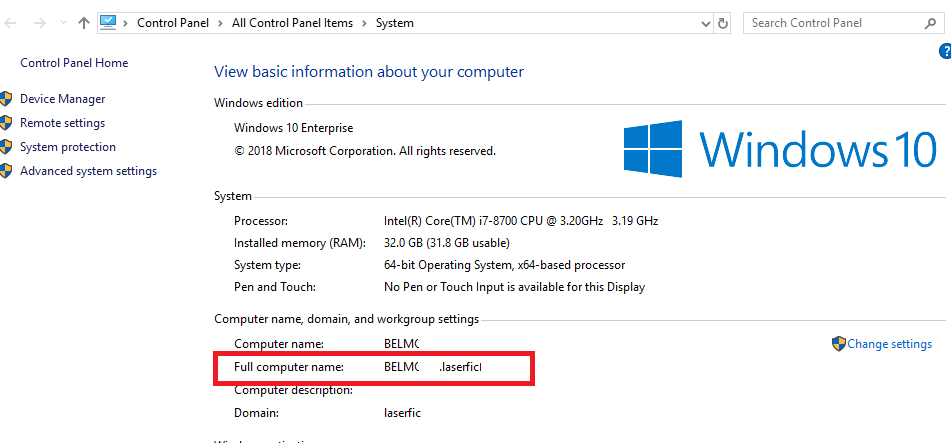The height and width of the screenshot is (443, 951).
Task: Go forward with the Forward arrow
Action: click(40, 23)
